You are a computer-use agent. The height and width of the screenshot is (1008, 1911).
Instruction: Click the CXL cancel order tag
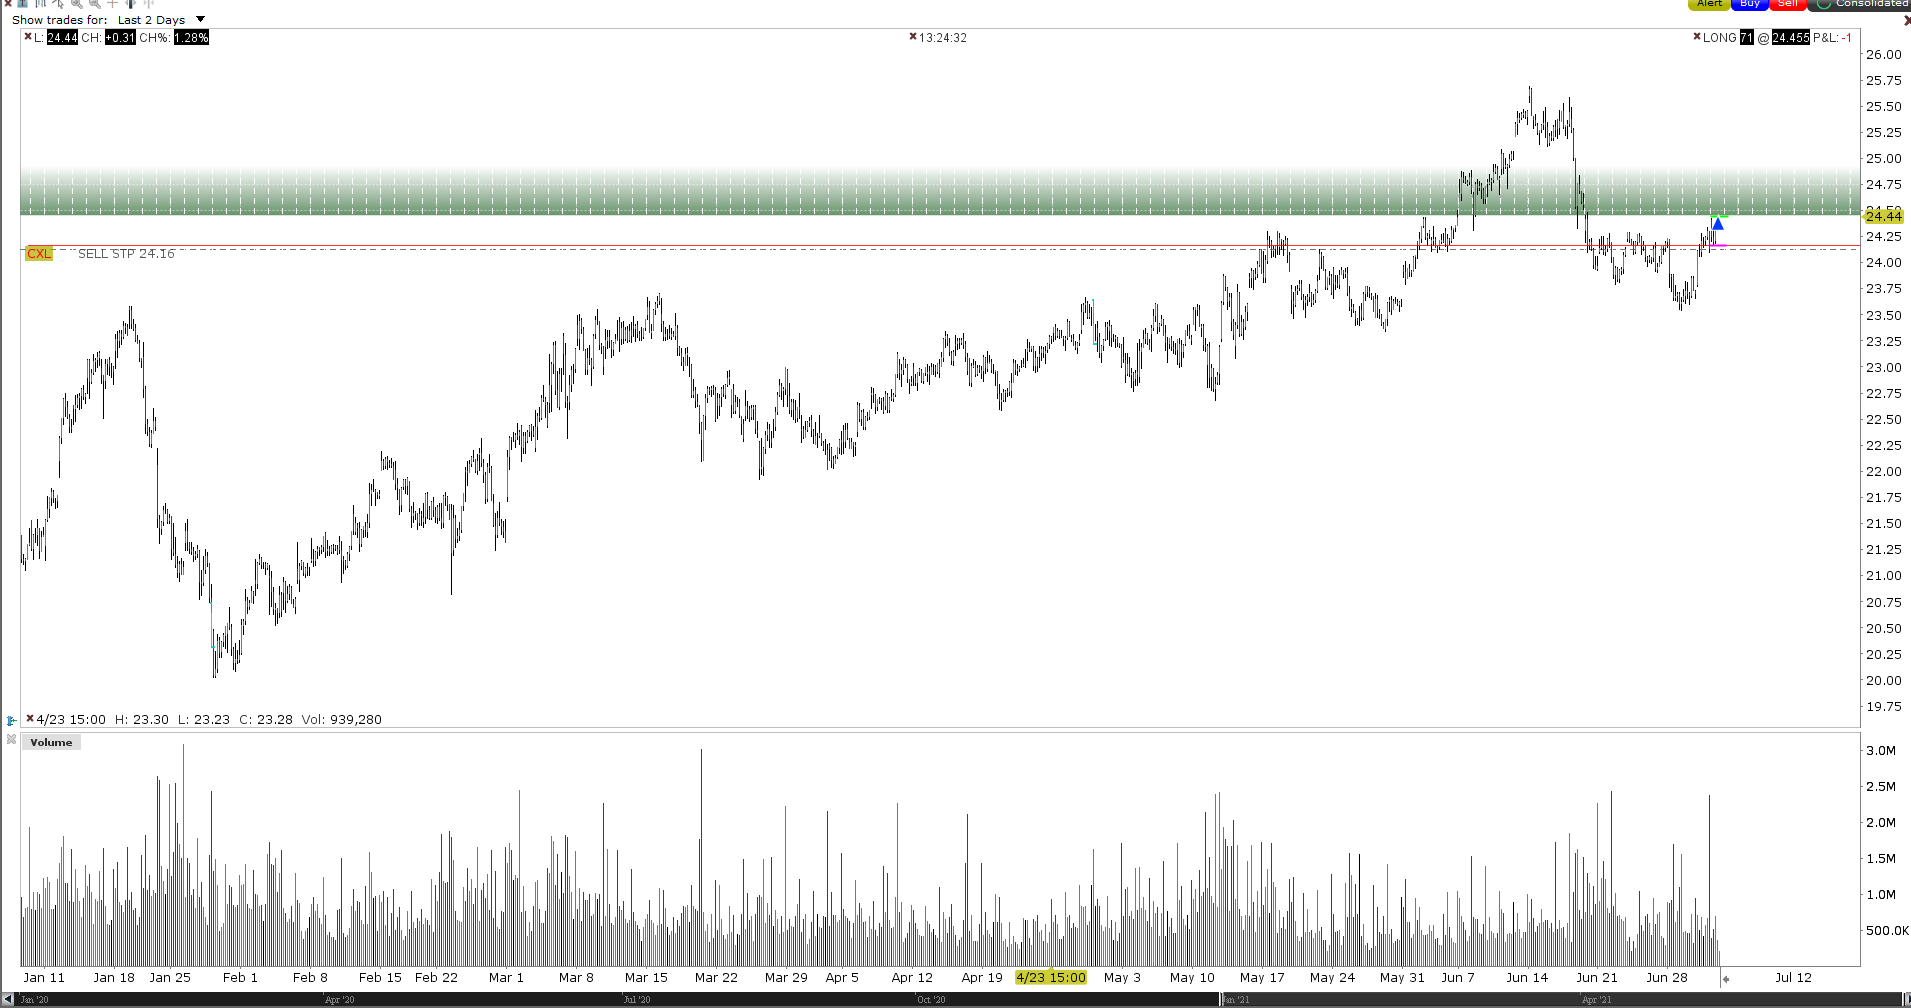tap(39, 253)
